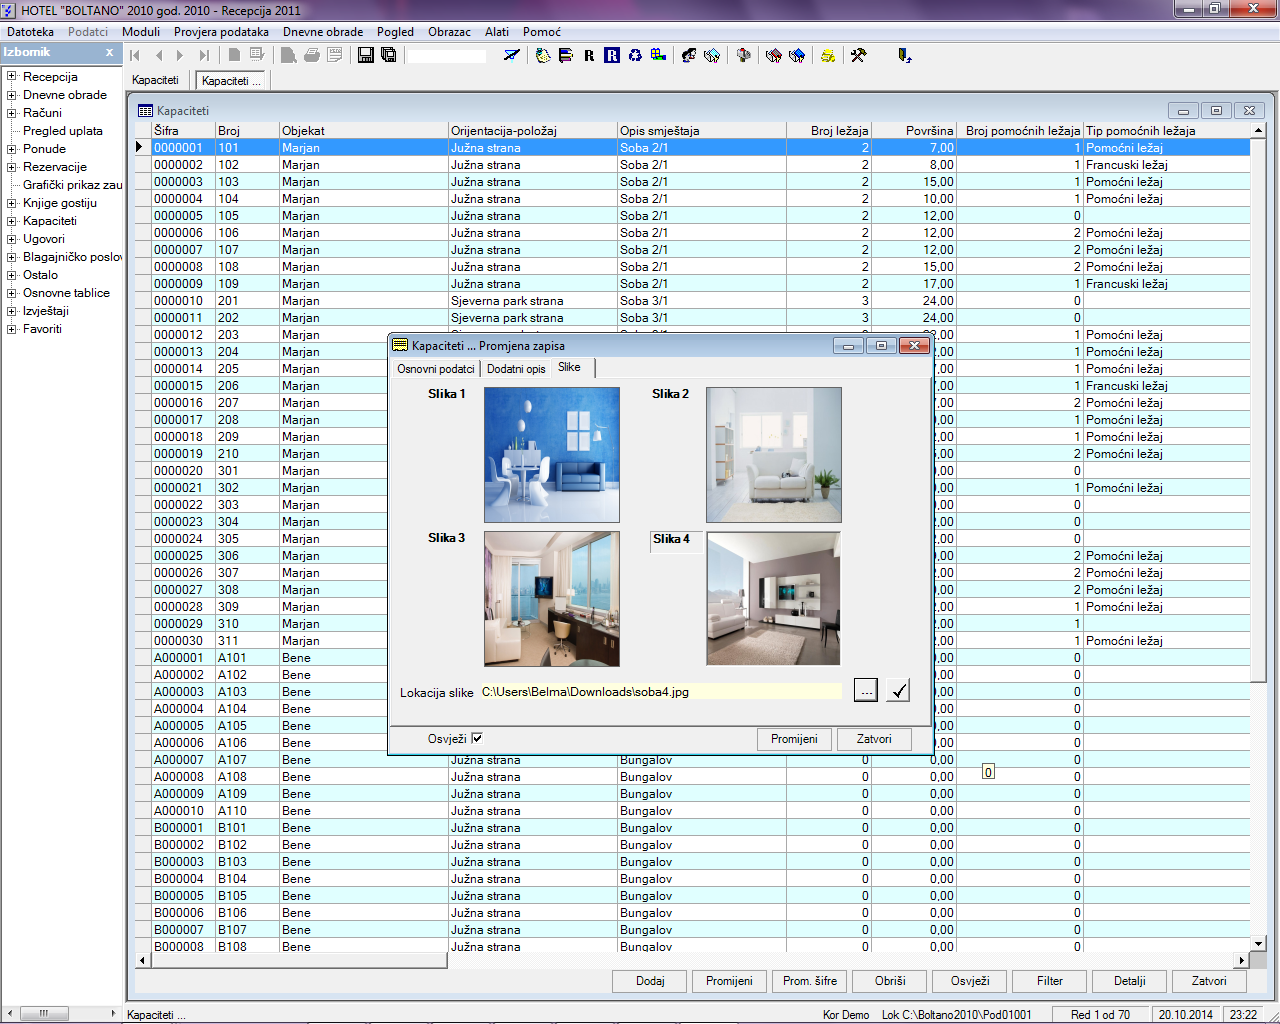Image resolution: width=1280 pixels, height=1024 pixels.
Task: Open the Moduli menu
Action: pos(141,32)
